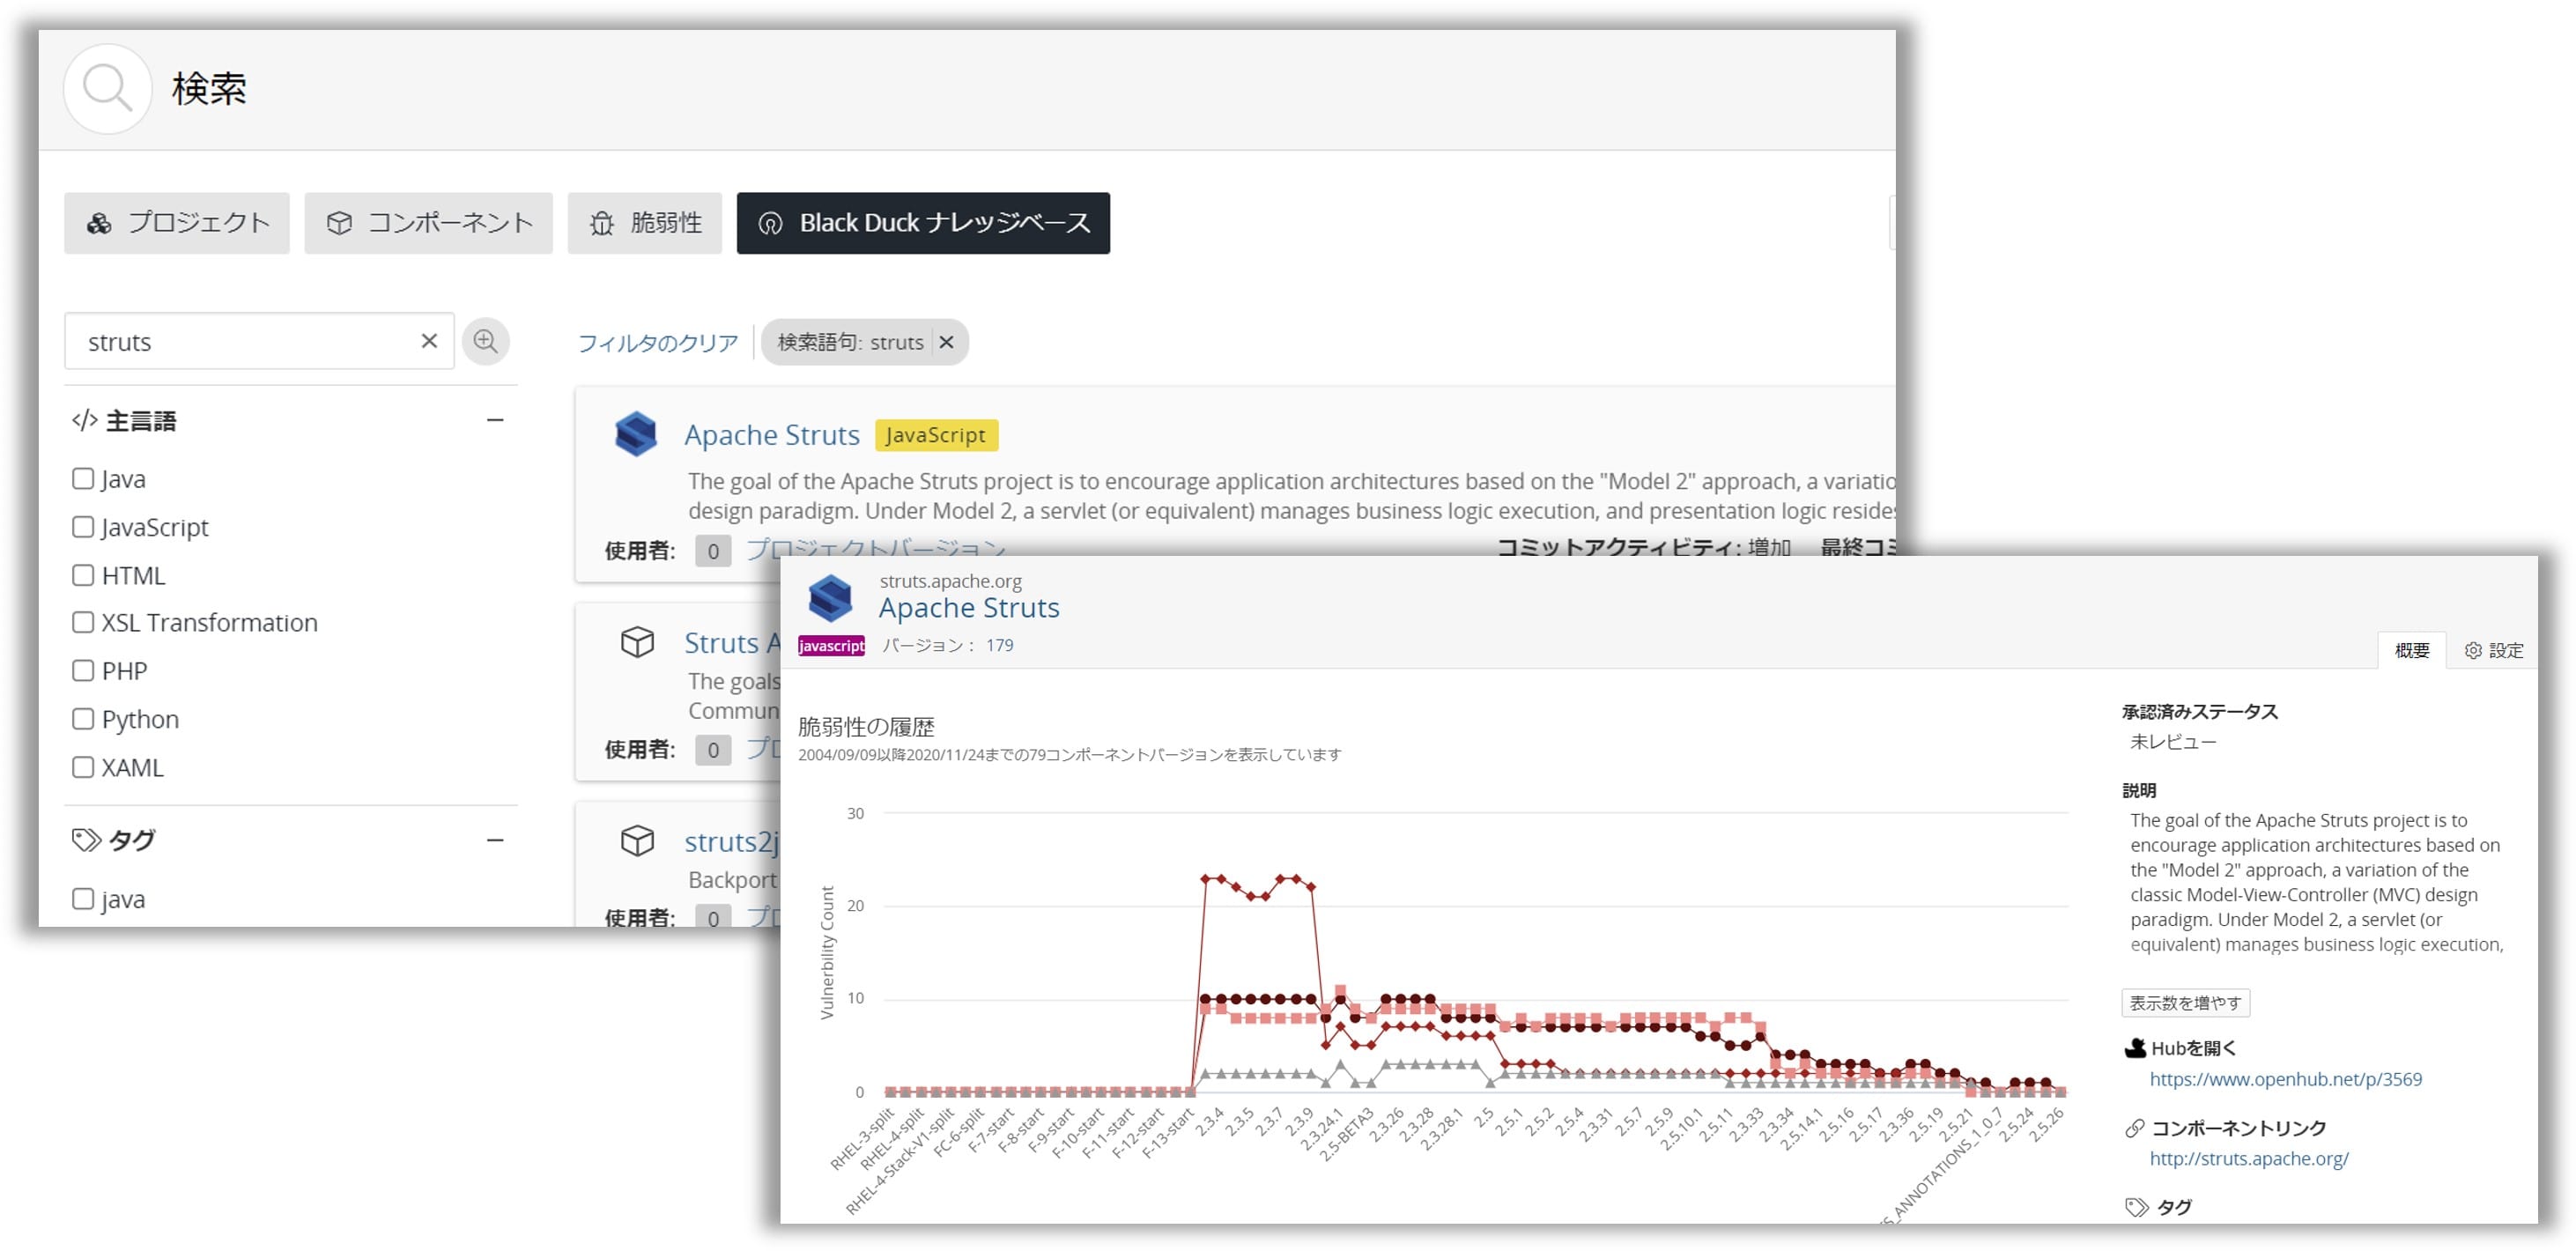Click the magnifier search button beside struts field
This screenshot has height=1251, width=2576.
485,341
